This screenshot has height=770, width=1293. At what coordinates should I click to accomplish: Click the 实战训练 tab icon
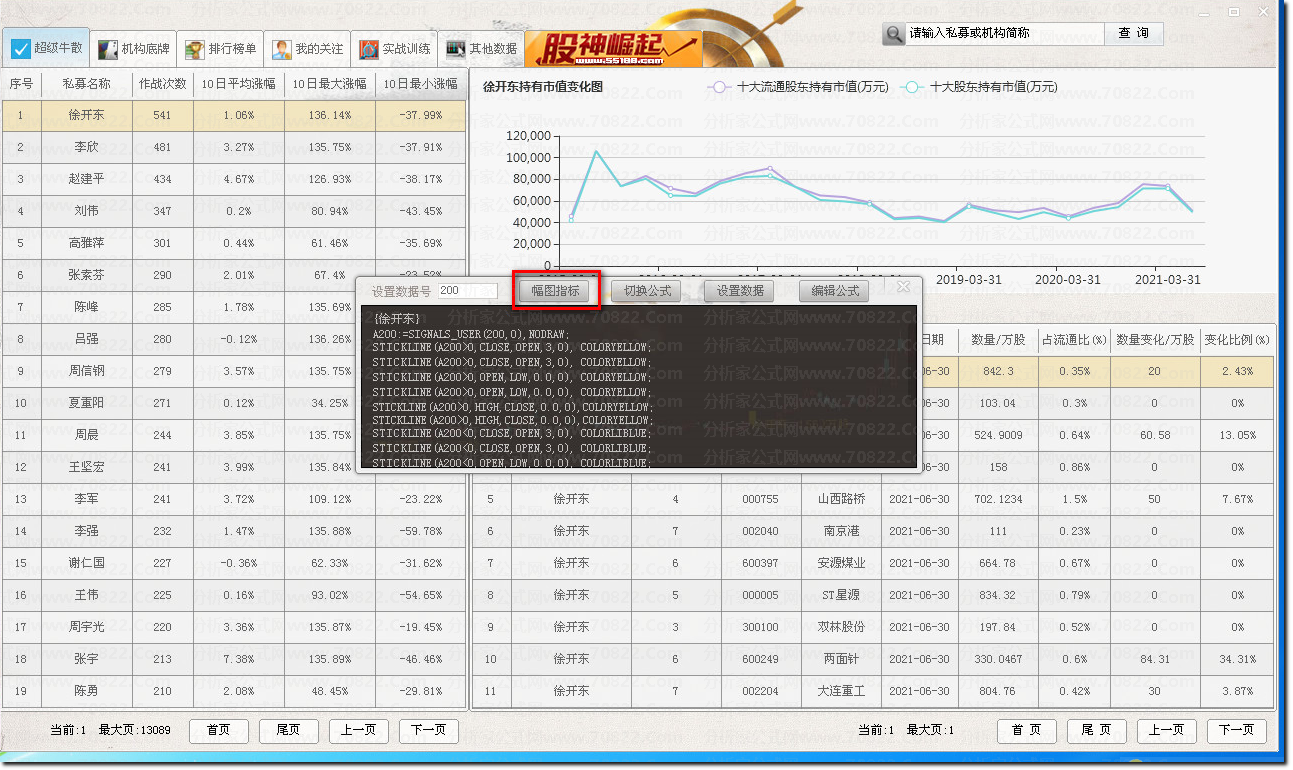369,49
